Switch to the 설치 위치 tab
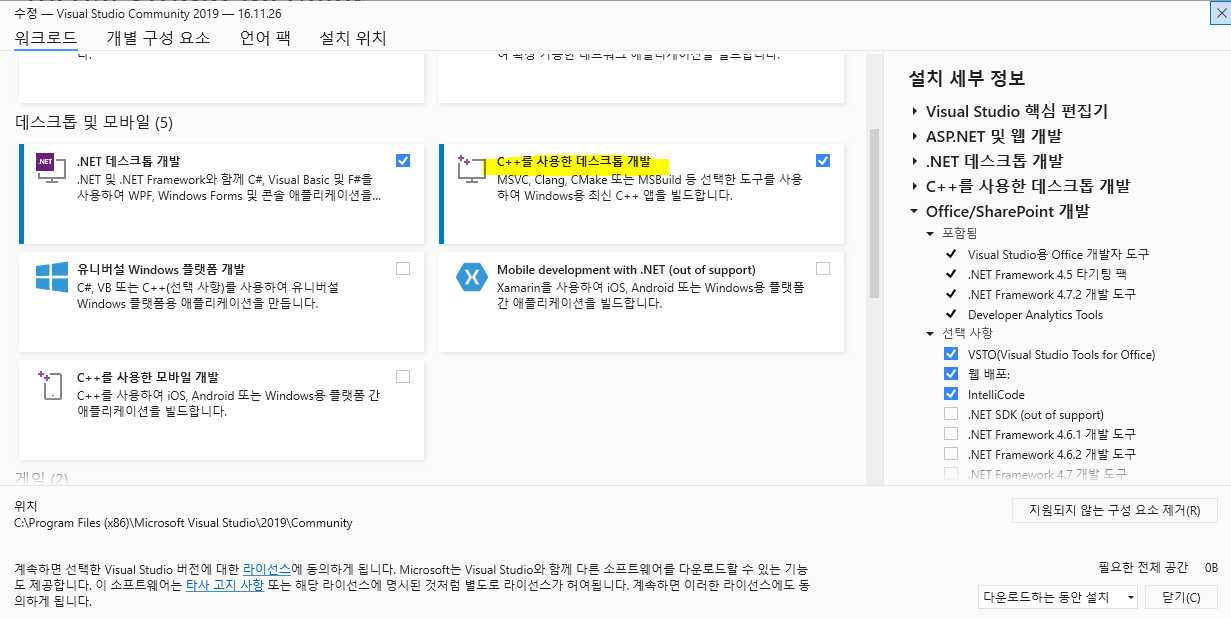 353,38
